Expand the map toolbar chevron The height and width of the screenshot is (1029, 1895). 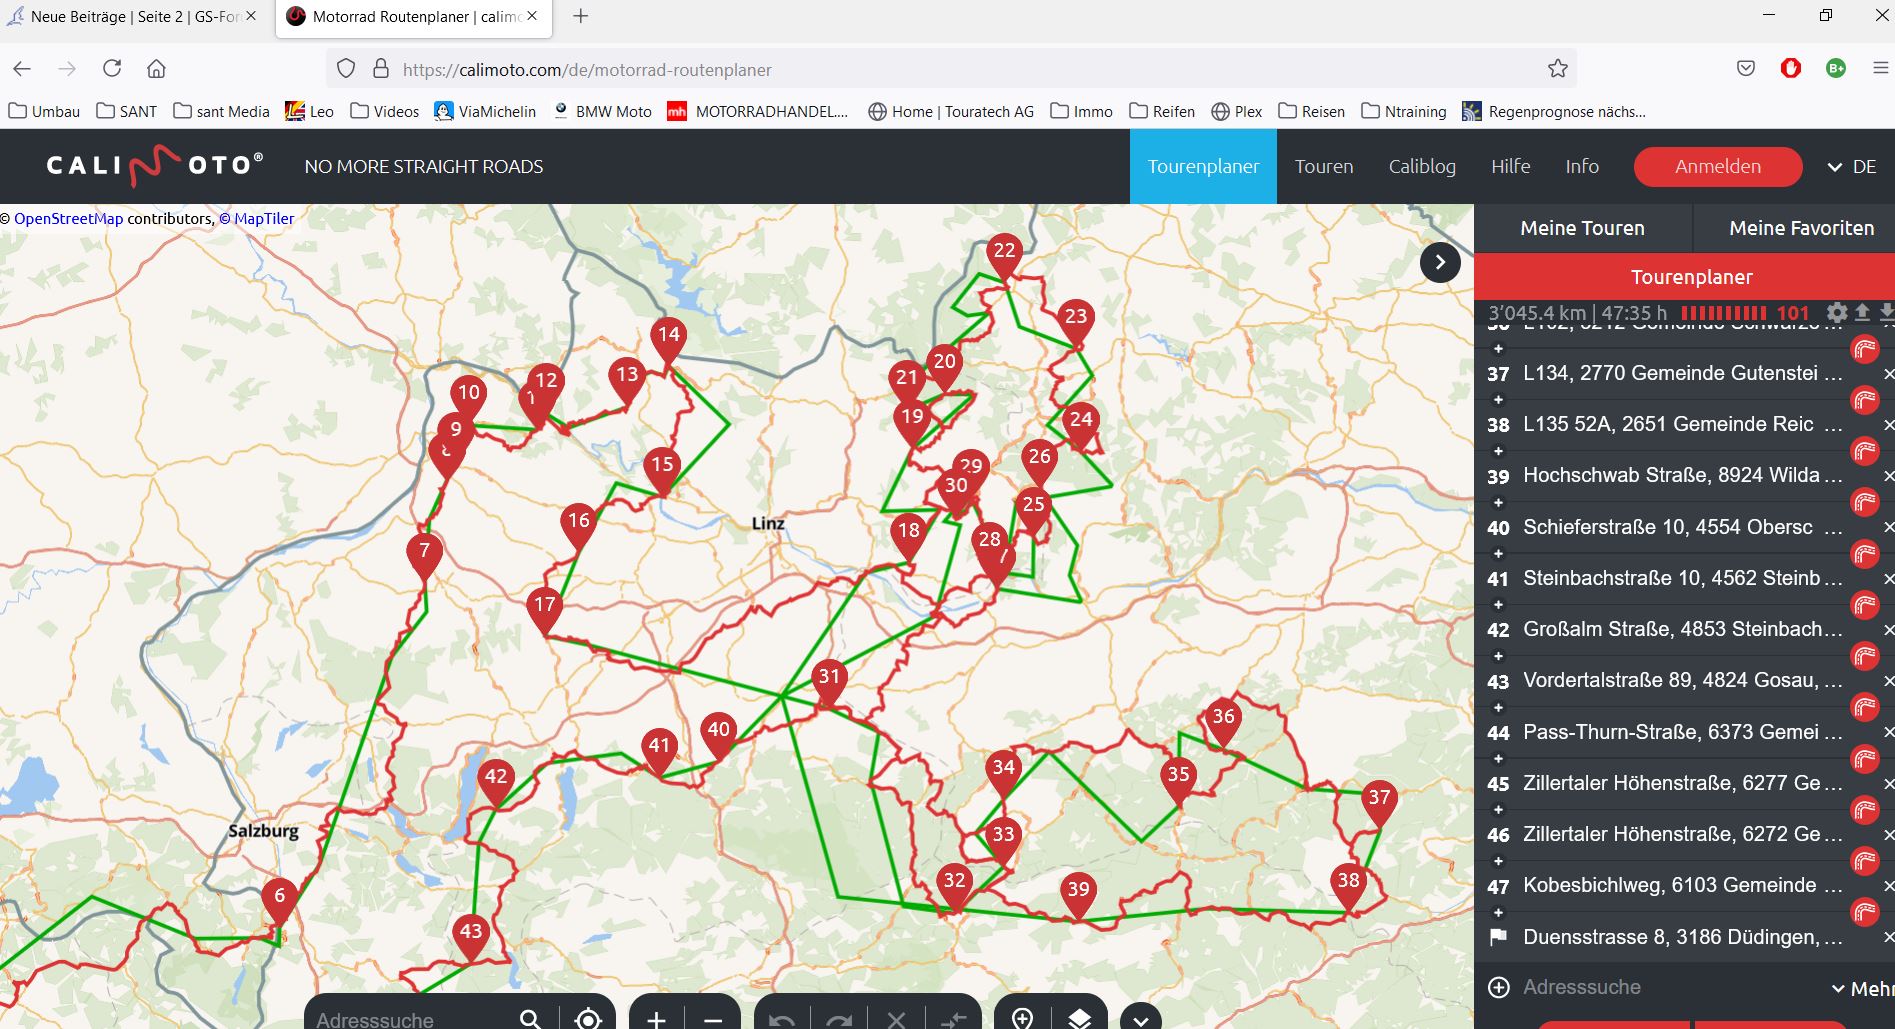pyautogui.click(x=1141, y=1019)
